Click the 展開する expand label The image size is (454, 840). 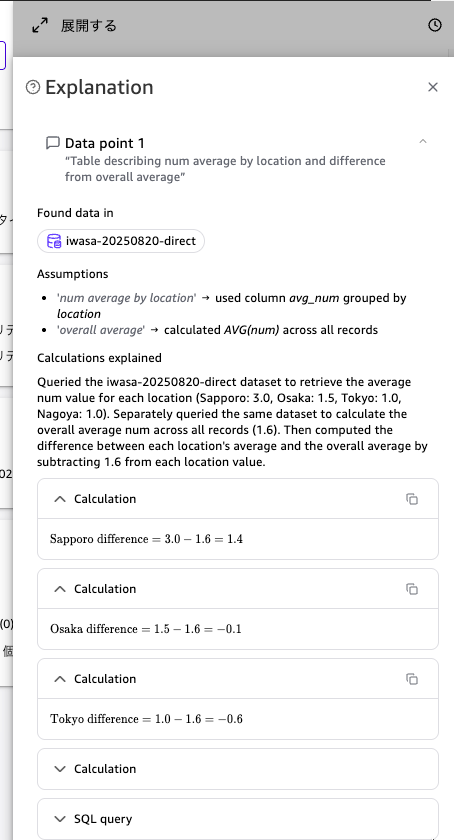click(88, 26)
